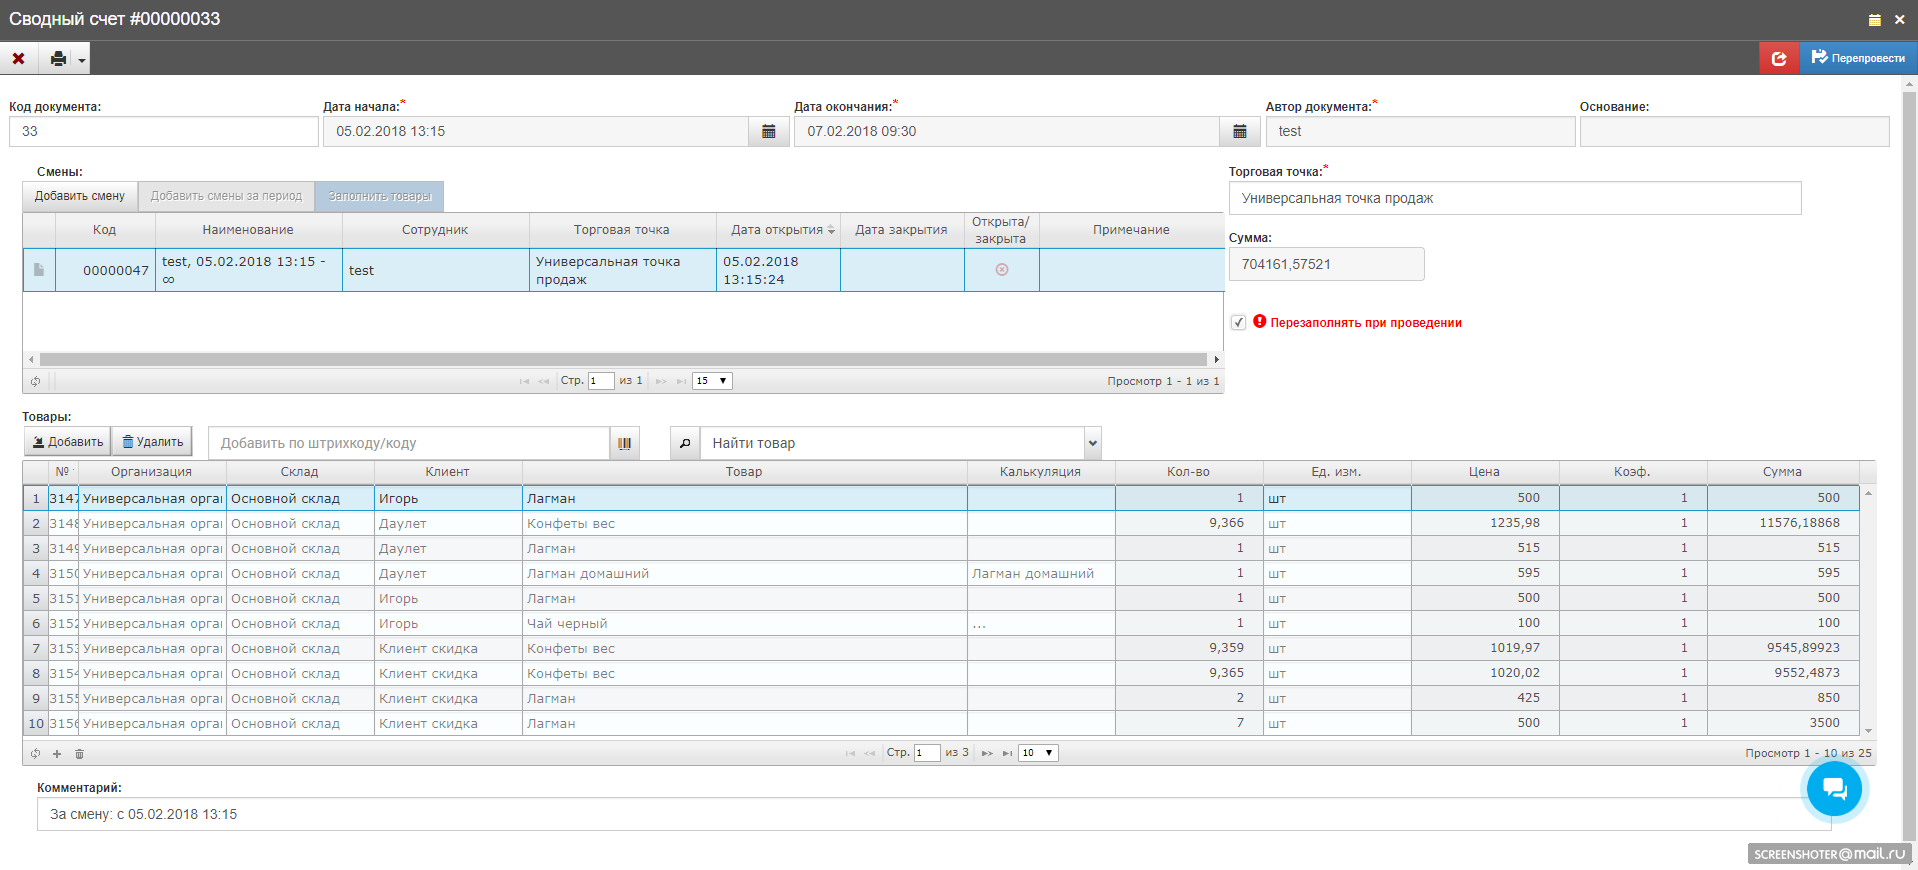Open the chat support bubble
This screenshot has height=870, width=1918.
tap(1834, 789)
